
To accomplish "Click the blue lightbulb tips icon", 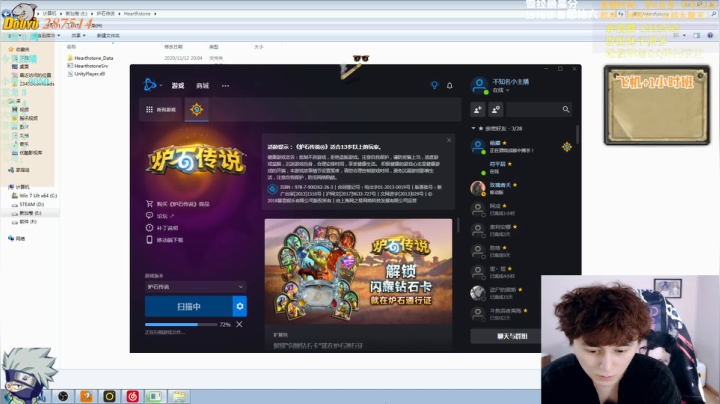I will pos(434,85).
